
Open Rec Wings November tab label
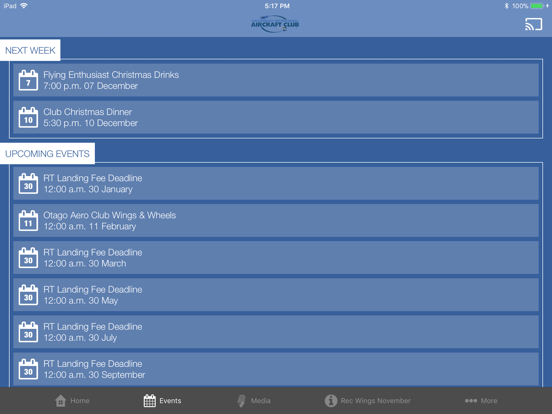coord(376,401)
